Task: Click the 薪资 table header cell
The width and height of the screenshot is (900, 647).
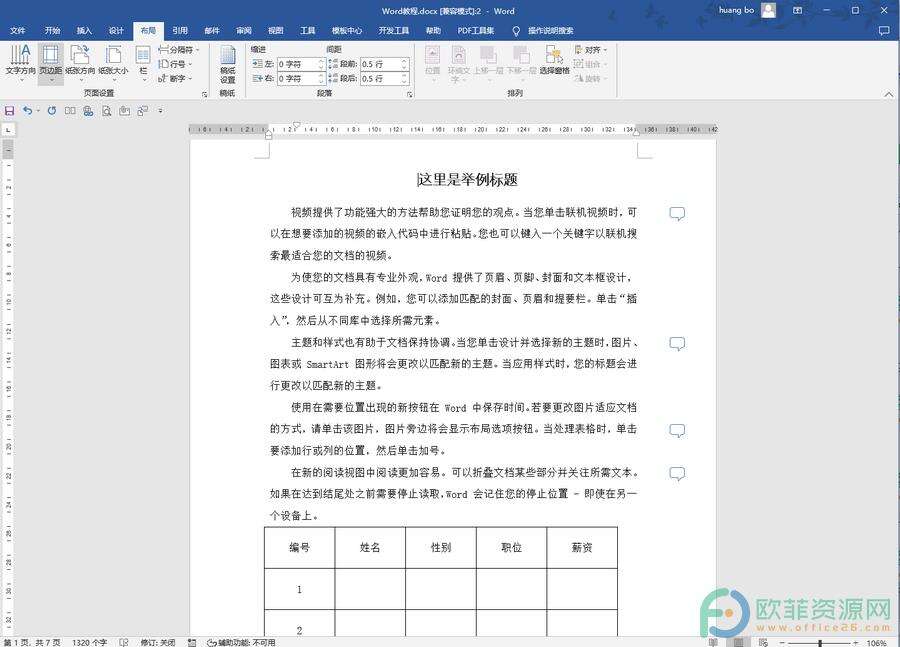Action: pyautogui.click(x=582, y=548)
